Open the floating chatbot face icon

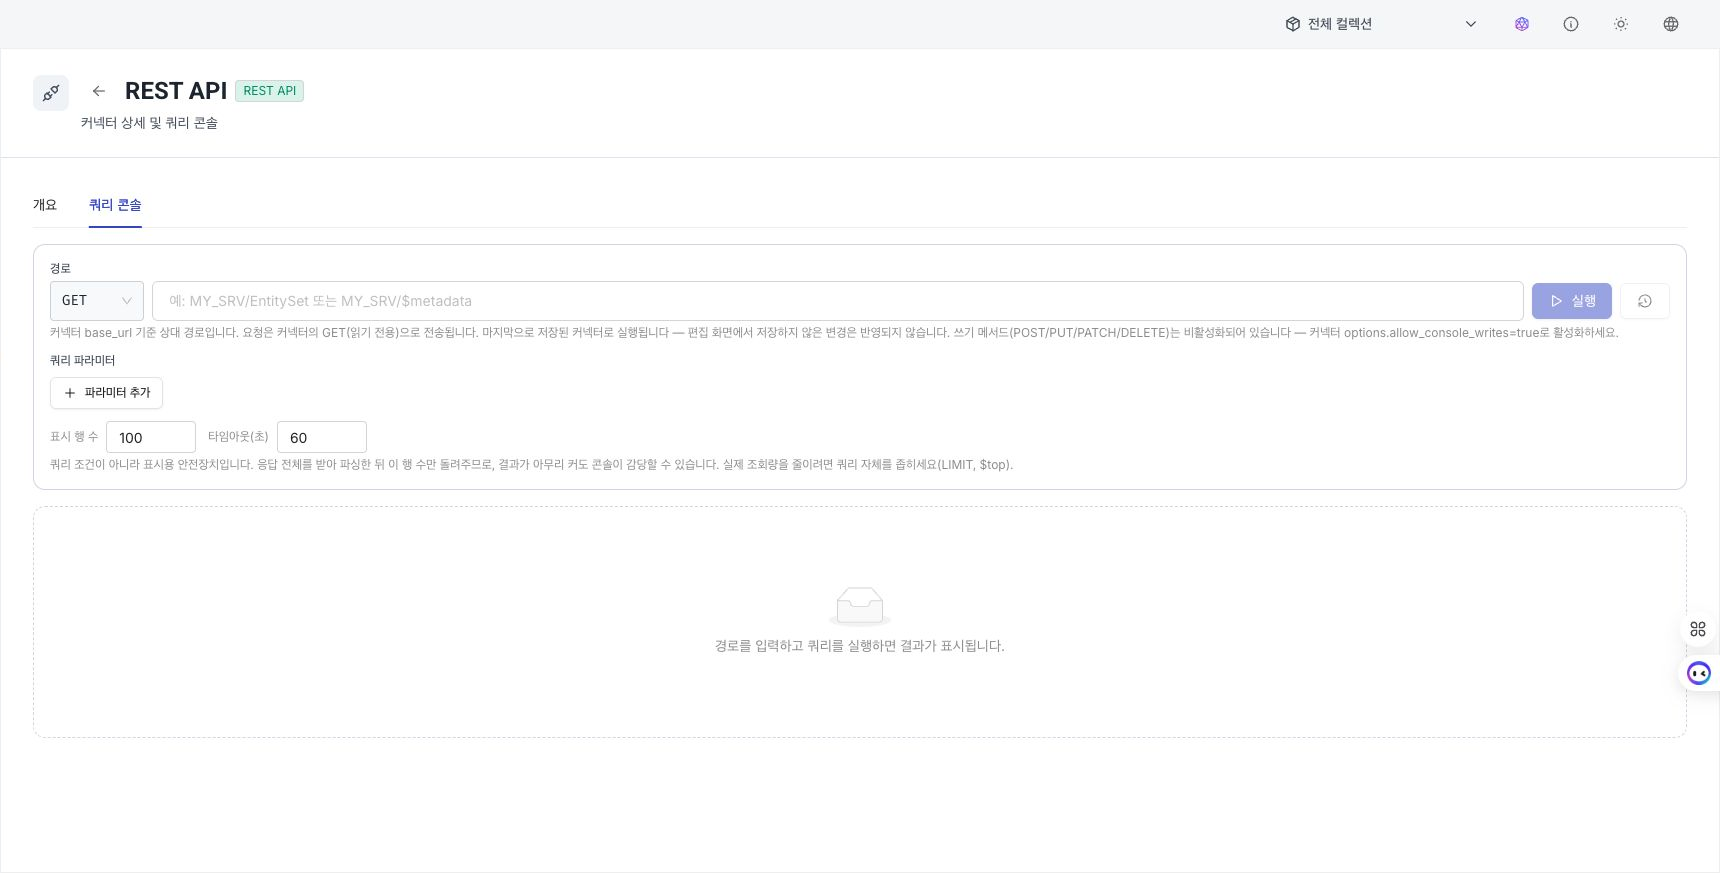1699,673
